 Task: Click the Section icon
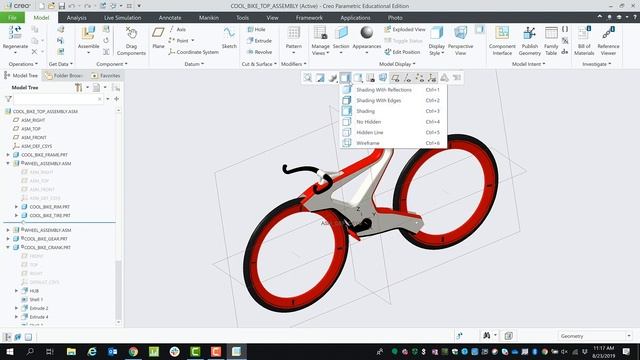341,33
